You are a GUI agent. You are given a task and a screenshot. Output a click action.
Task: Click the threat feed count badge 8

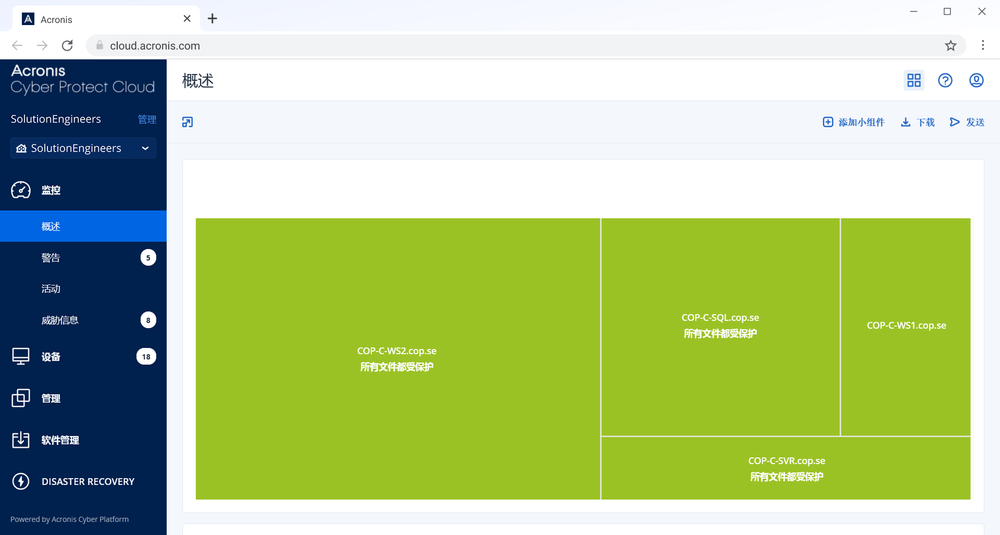148,320
